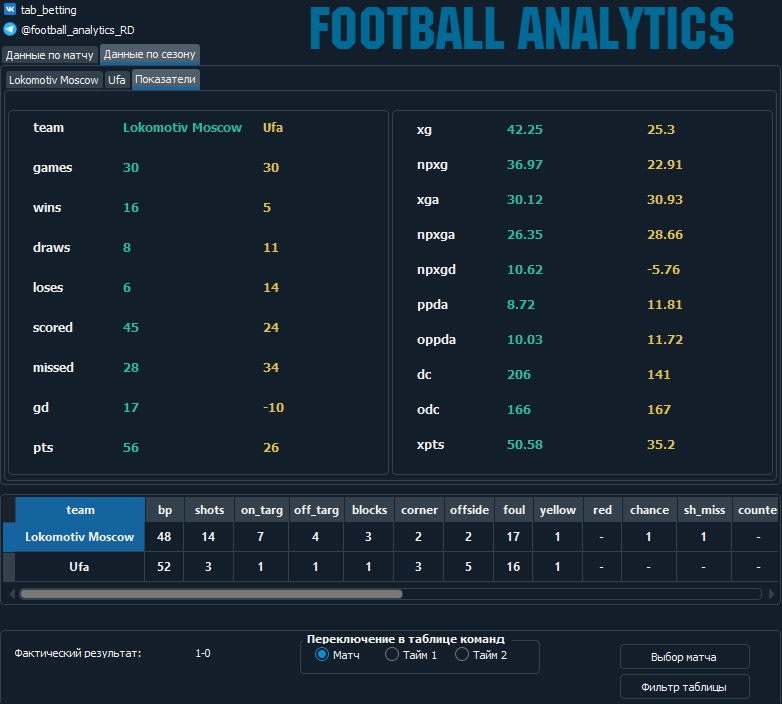Click the Lokomotiv Moscow shots value 14
Screen dimensions: 782x704
(208, 536)
